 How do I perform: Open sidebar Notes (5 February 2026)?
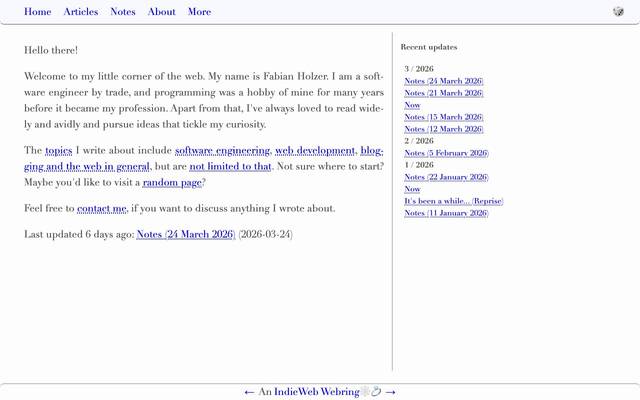pyautogui.click(x=447, y=153)
